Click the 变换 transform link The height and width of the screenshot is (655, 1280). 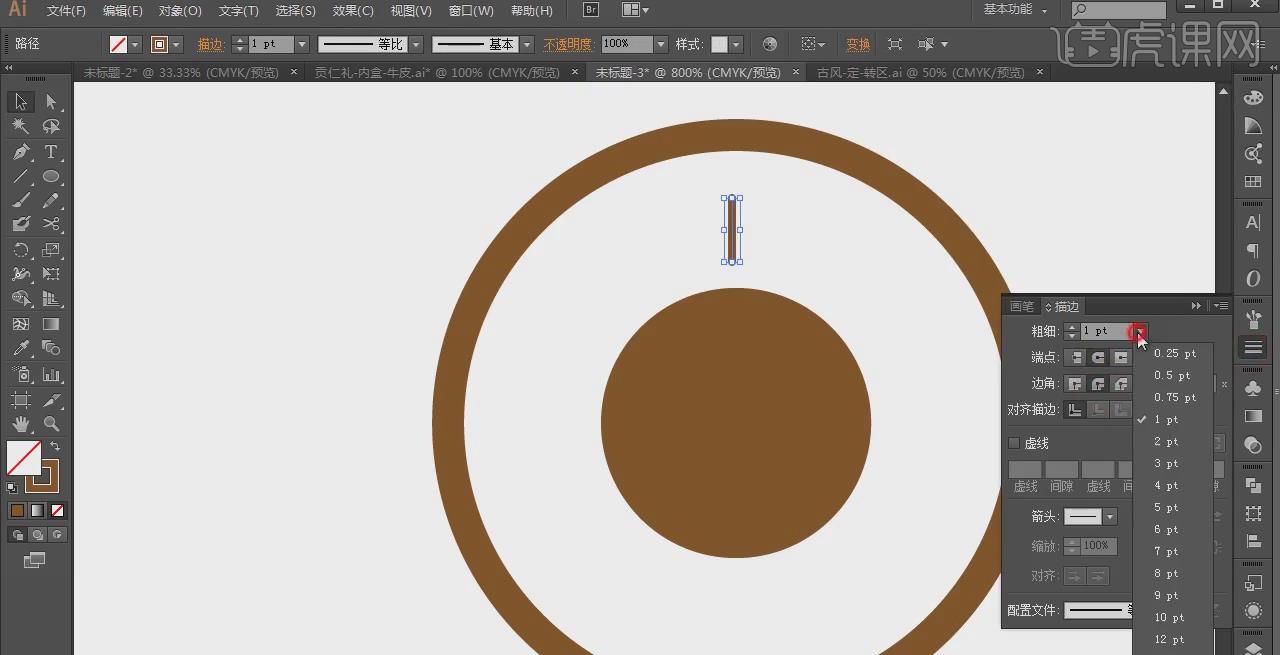[x=858, y=44]
